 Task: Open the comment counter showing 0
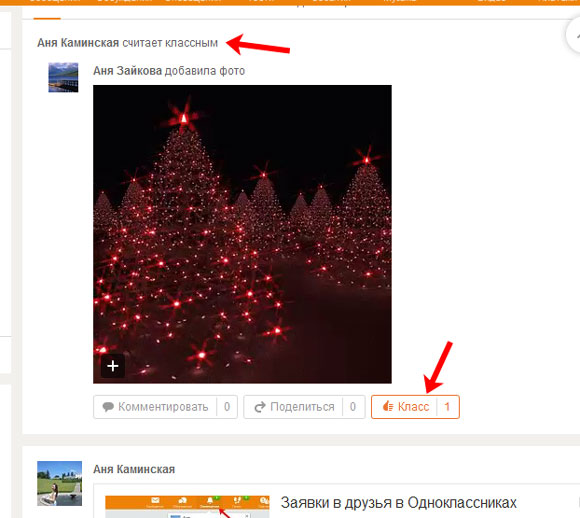227,407
